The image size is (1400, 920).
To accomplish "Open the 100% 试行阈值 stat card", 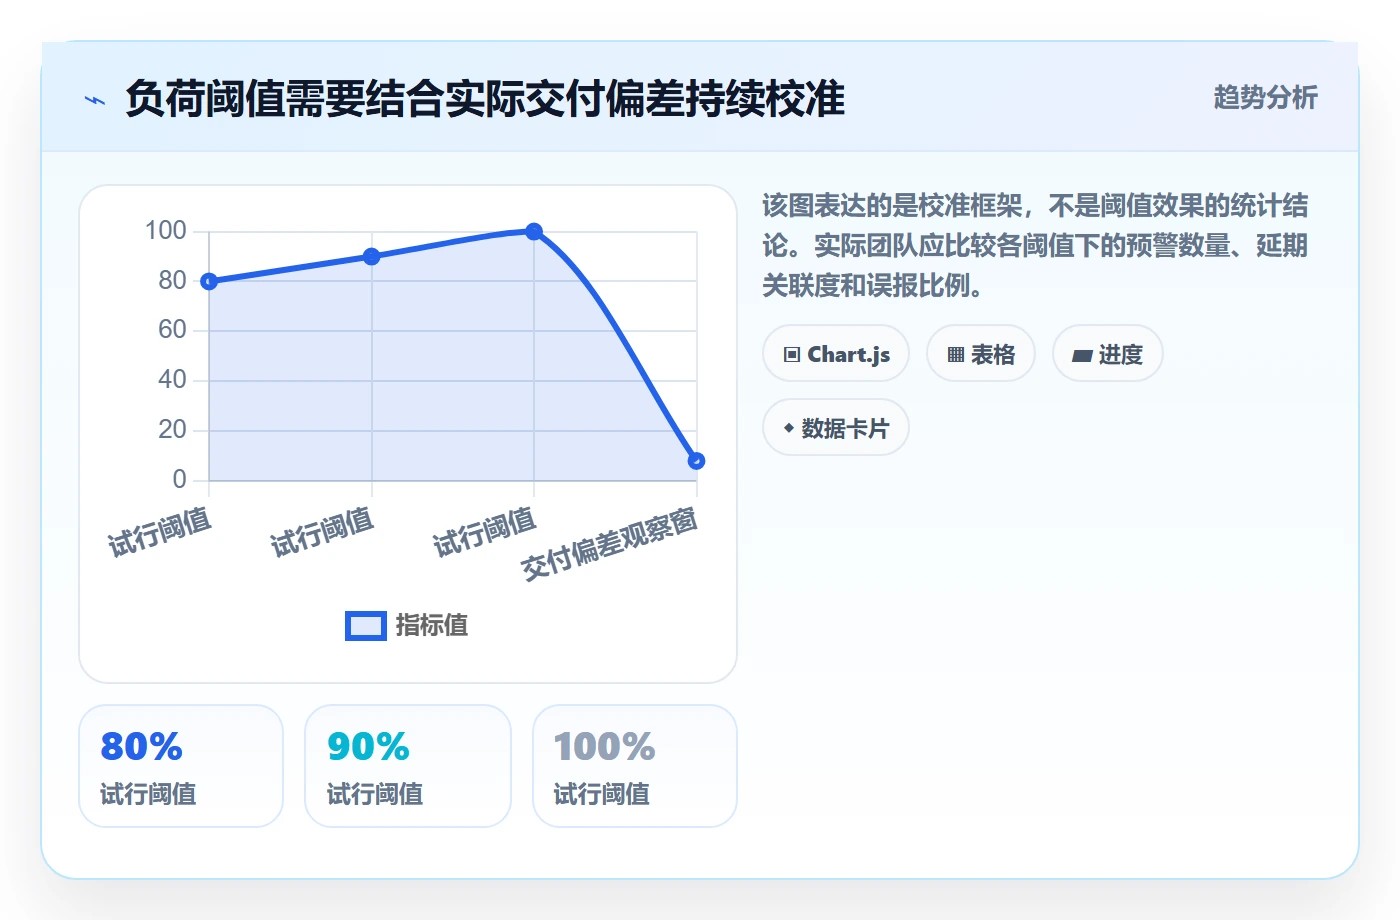I will click(635, 766).
